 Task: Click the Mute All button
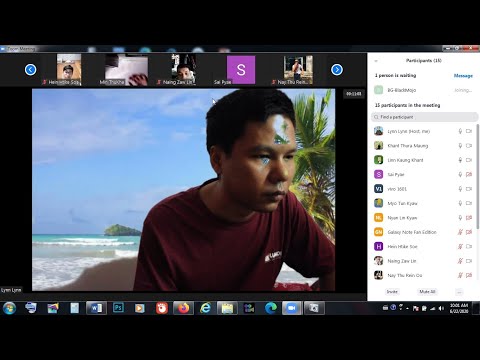pyautogui.click(x=427, y=292)
